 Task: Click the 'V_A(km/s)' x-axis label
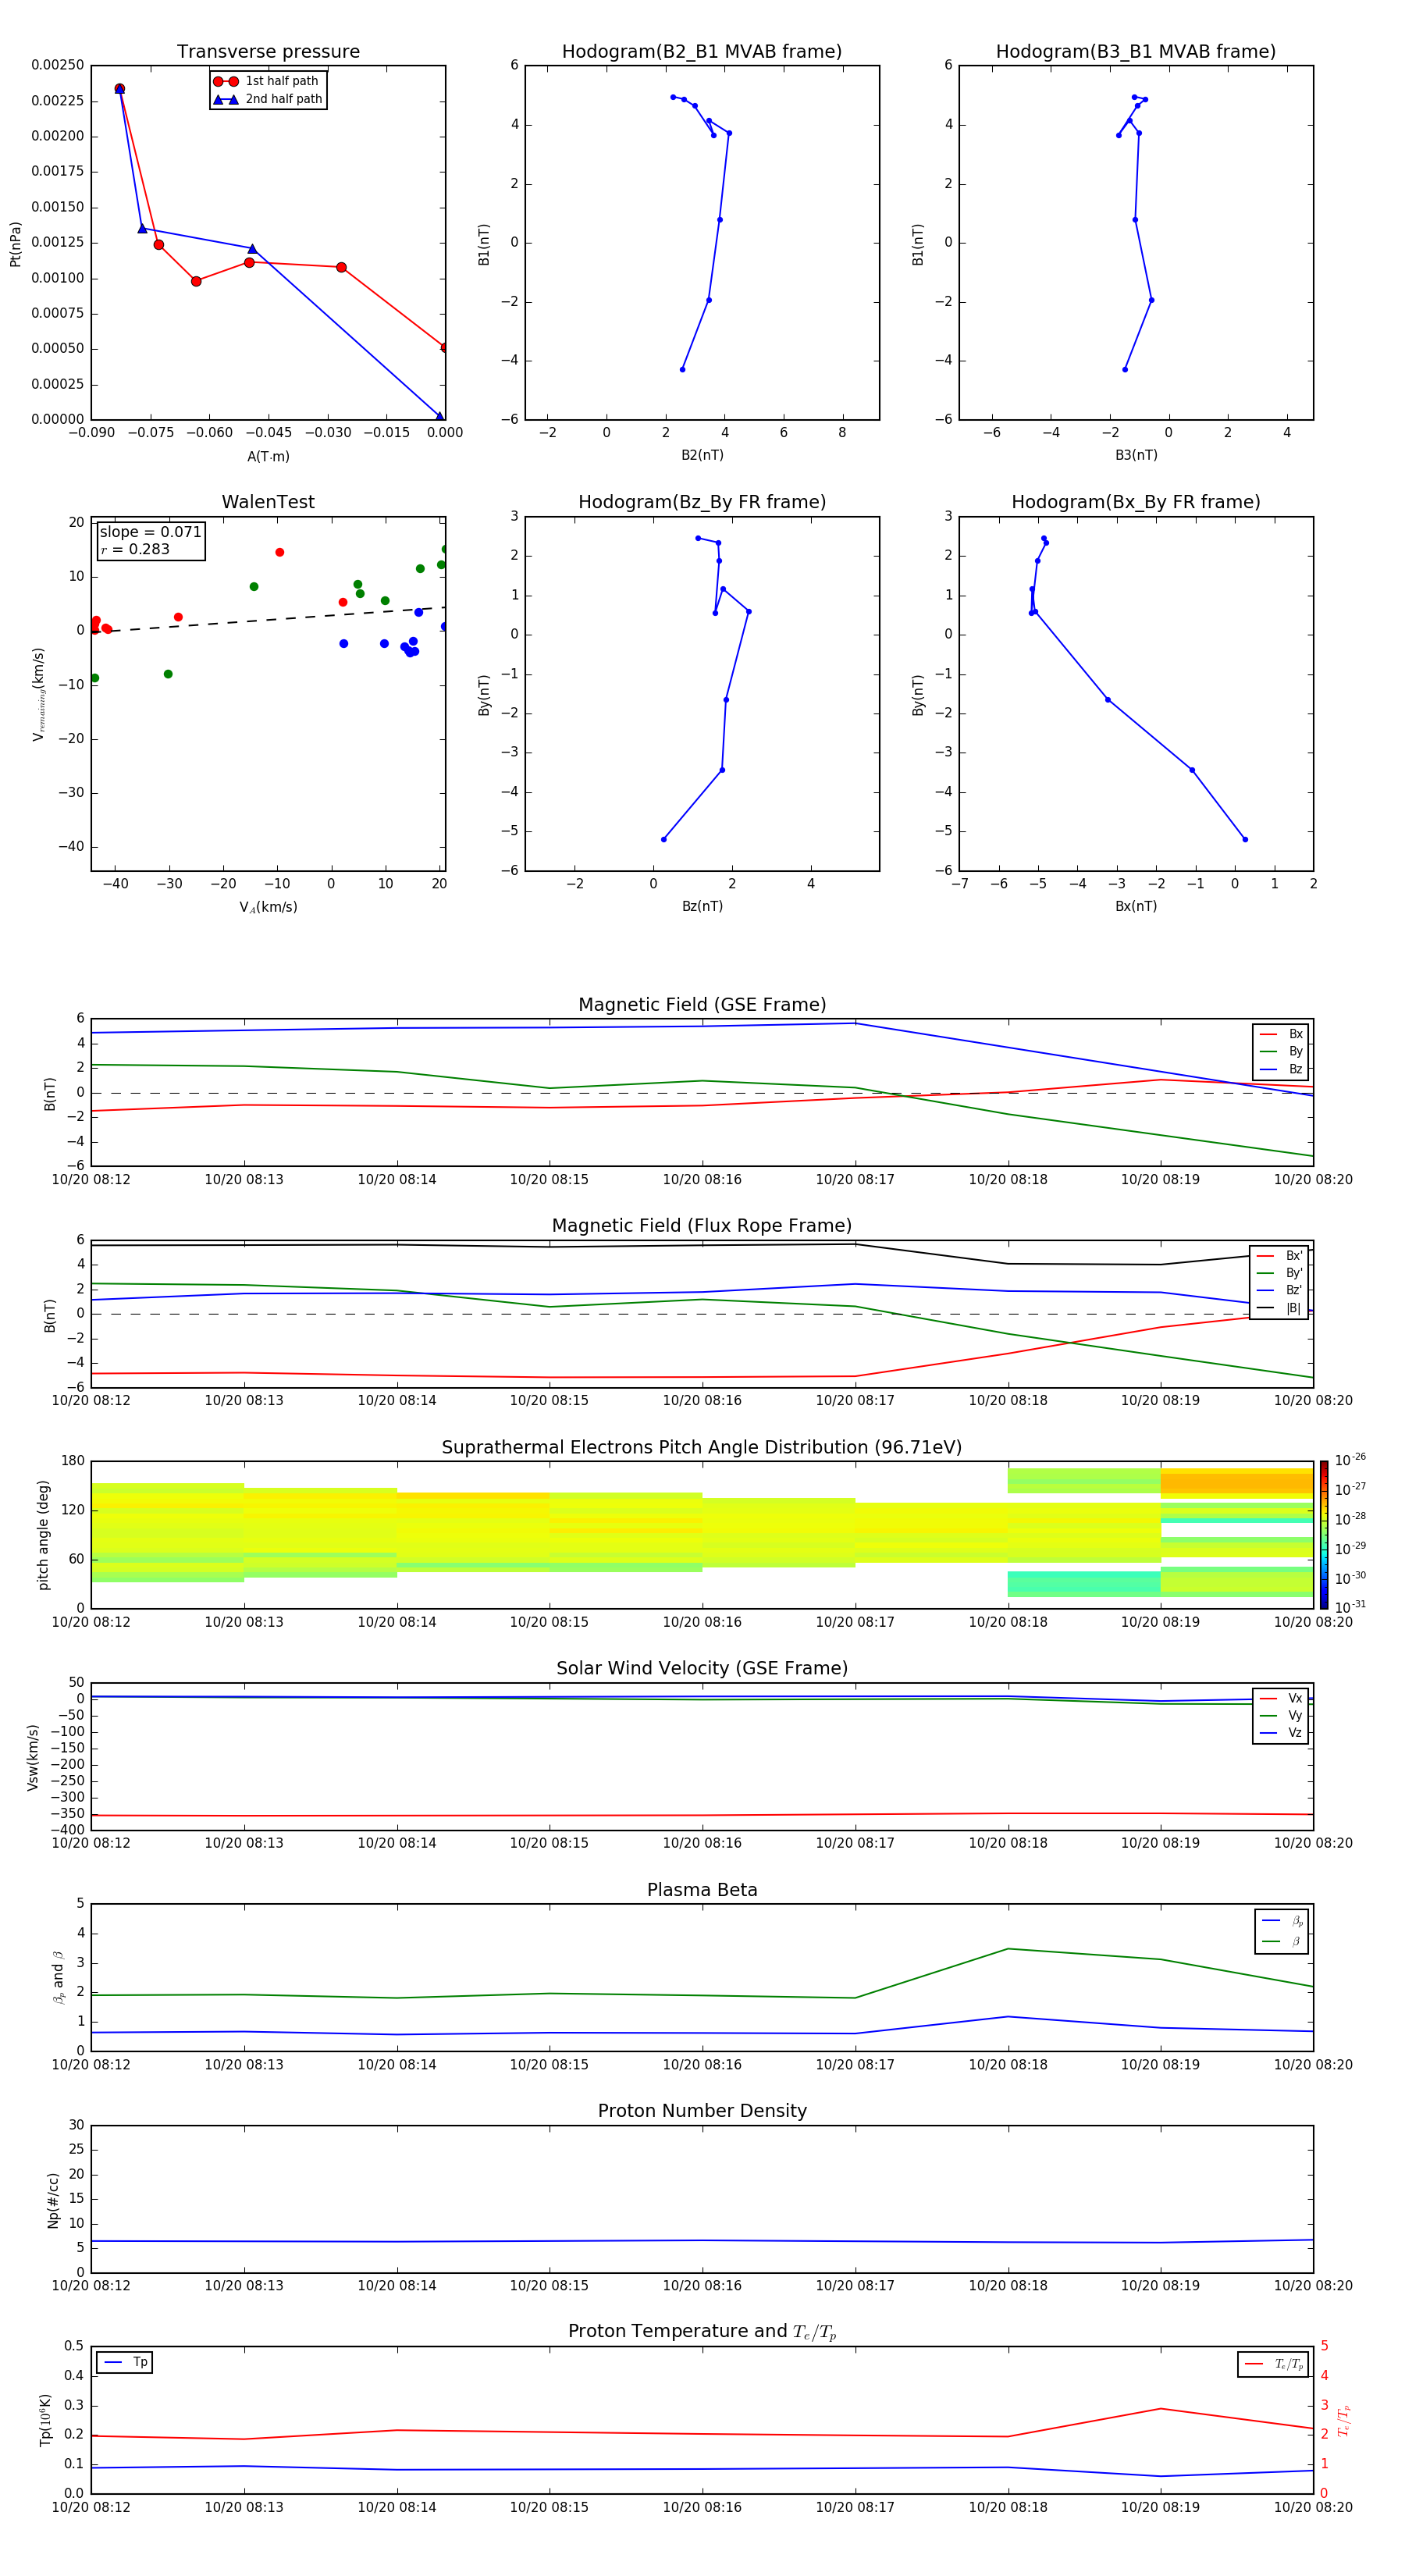tap(268, 908)
